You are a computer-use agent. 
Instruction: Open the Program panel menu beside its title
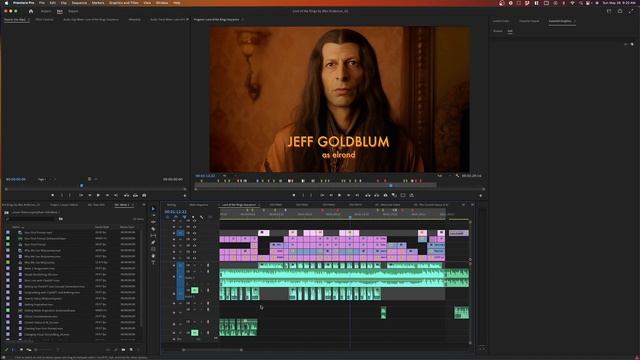point(242,20)
